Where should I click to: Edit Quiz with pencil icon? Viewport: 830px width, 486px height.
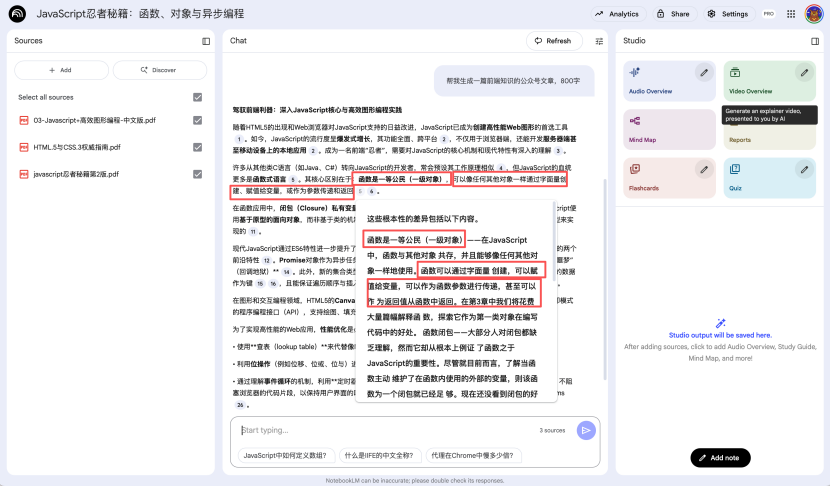(x=804, y=170)
